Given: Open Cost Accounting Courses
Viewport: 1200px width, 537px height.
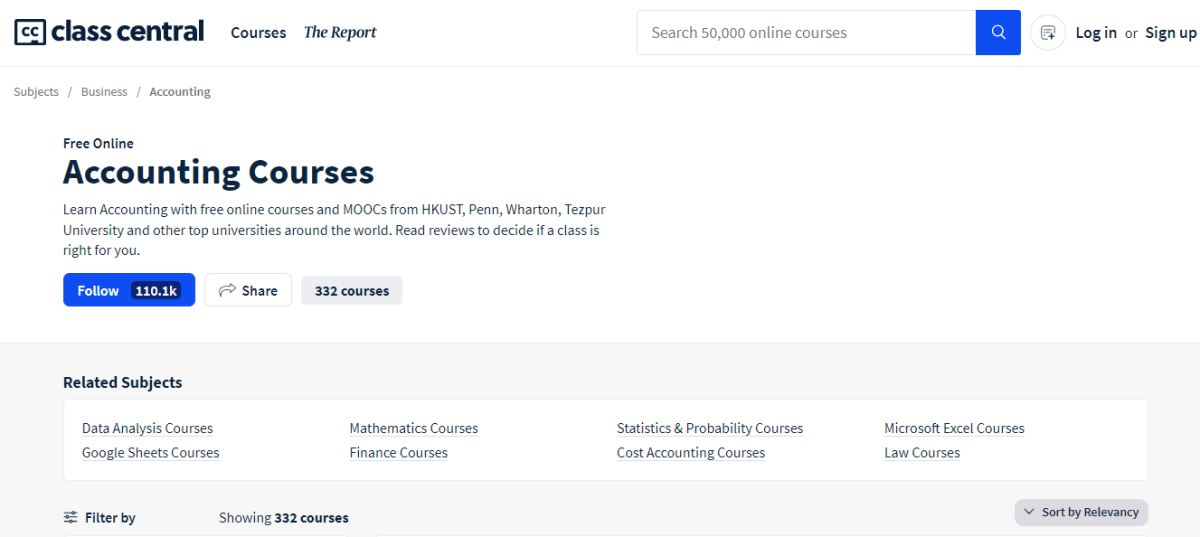Looking at the screenshot, I should 691,453.
